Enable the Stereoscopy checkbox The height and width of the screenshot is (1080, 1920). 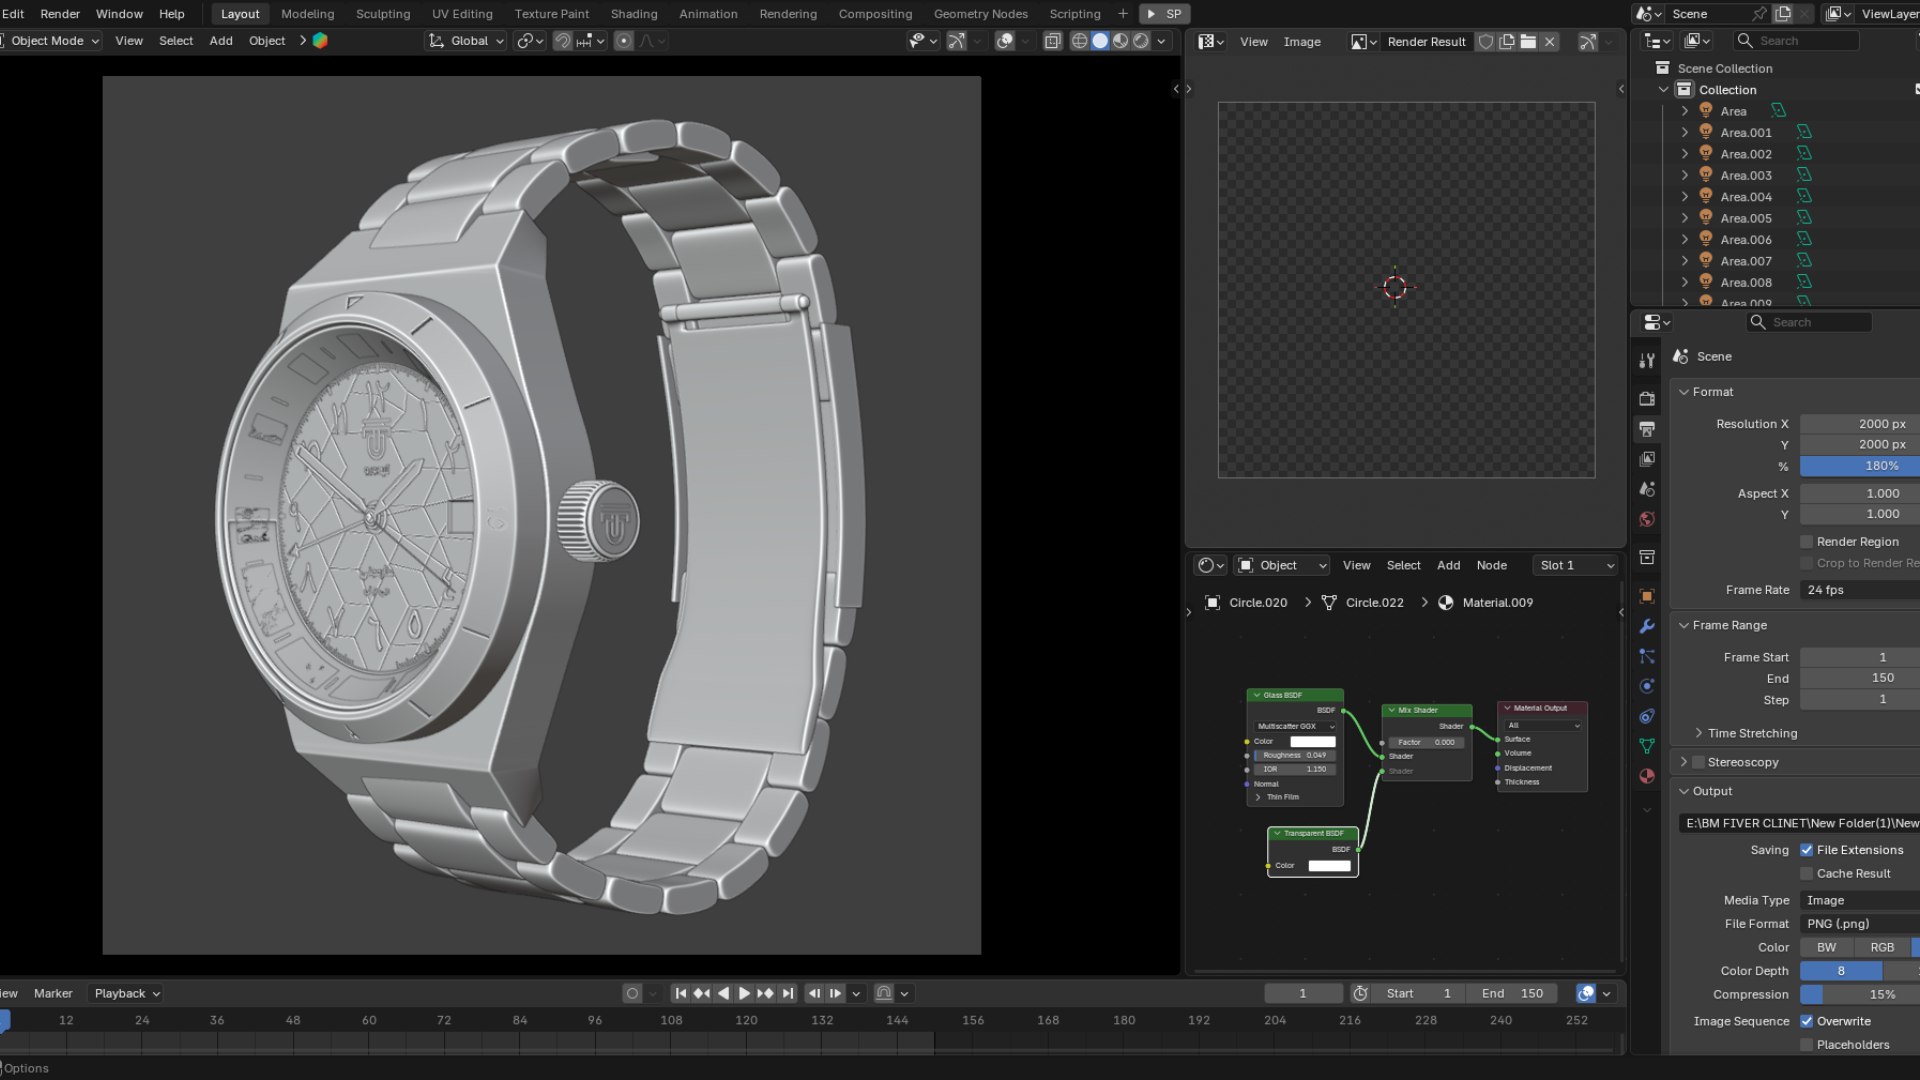(1698, 762)
